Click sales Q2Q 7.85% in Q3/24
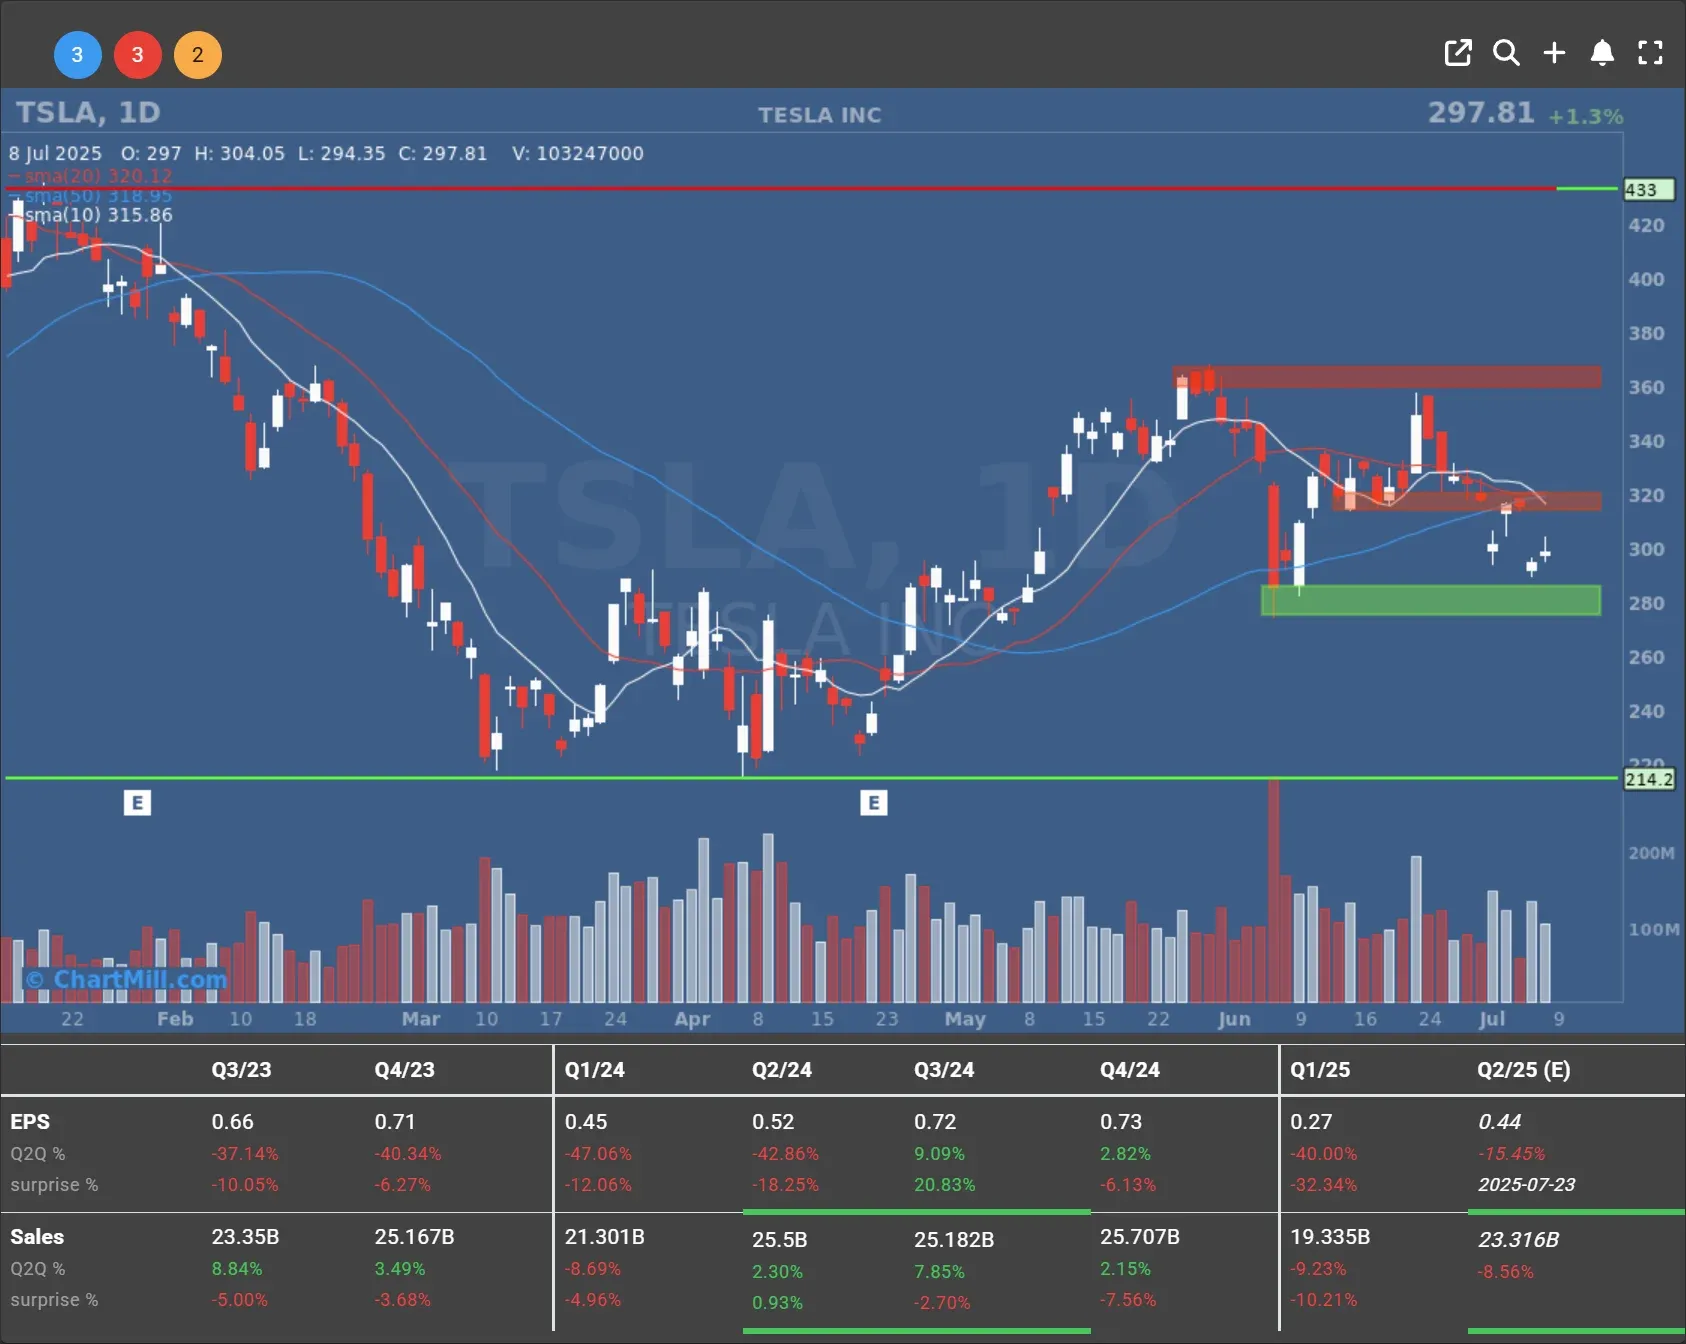The image size is (1686, 1344). (939, 1272)
